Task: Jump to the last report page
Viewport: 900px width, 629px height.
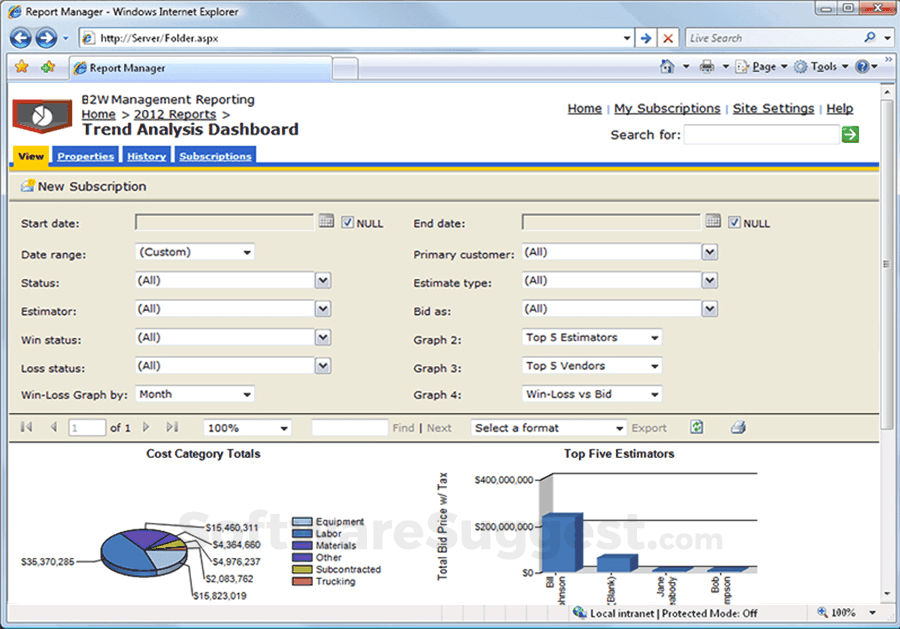Action: [x=172, y=427]
